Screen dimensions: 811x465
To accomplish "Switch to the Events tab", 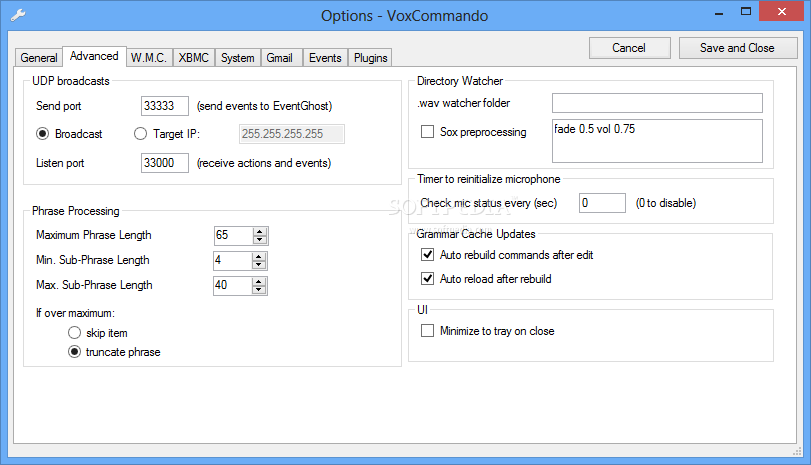I will tap(325, 58).
